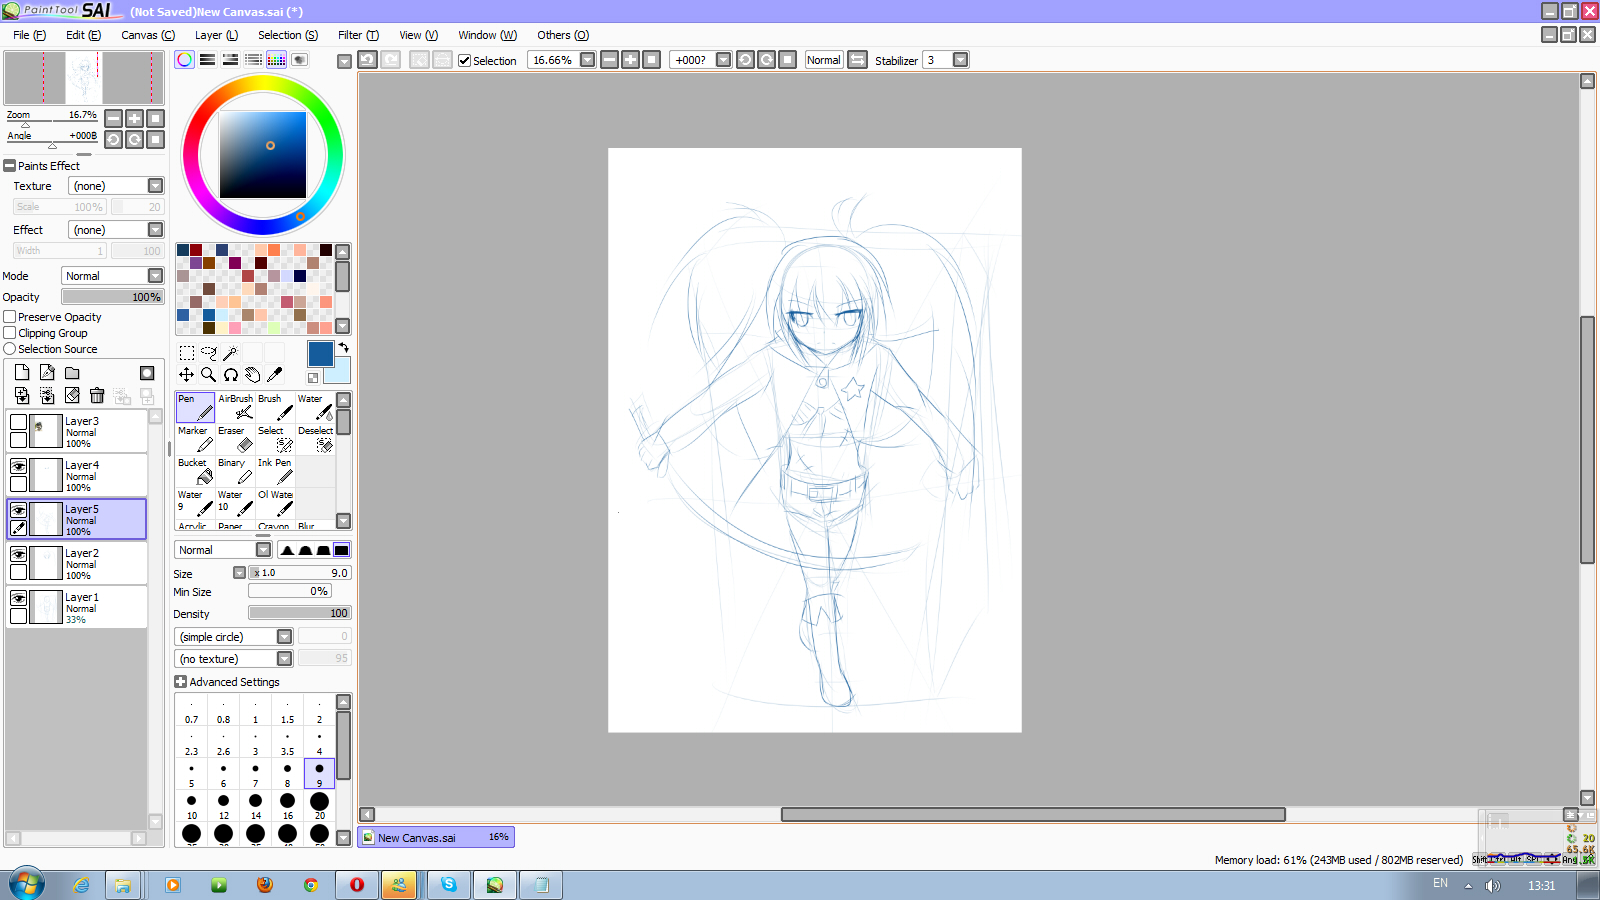
Task: Select the hand pan tool
Action: pos(253,375)
